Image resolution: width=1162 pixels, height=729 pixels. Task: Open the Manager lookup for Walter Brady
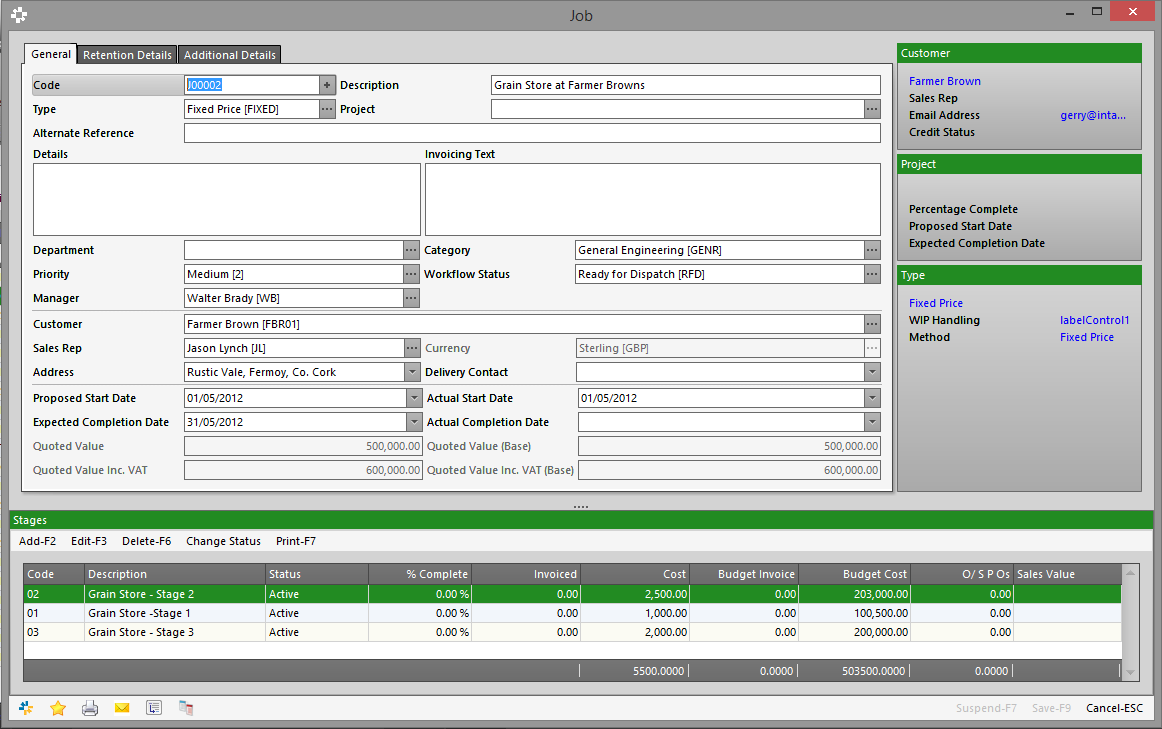[411, 297]
